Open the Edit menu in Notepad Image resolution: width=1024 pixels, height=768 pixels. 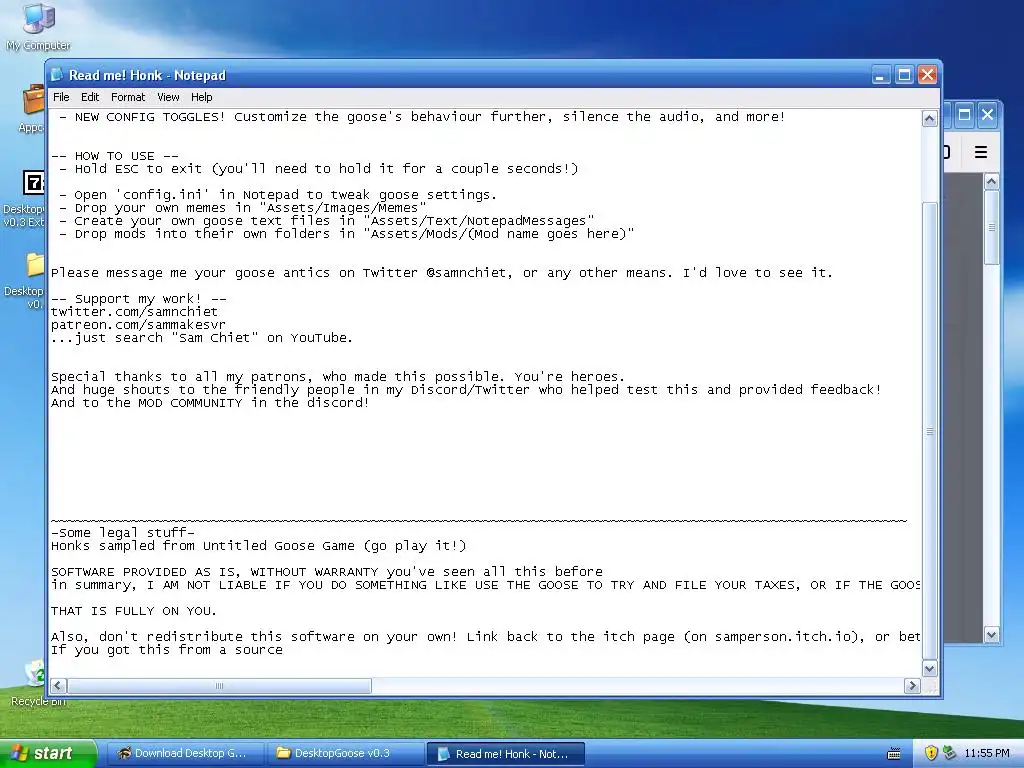pos(89,97)
